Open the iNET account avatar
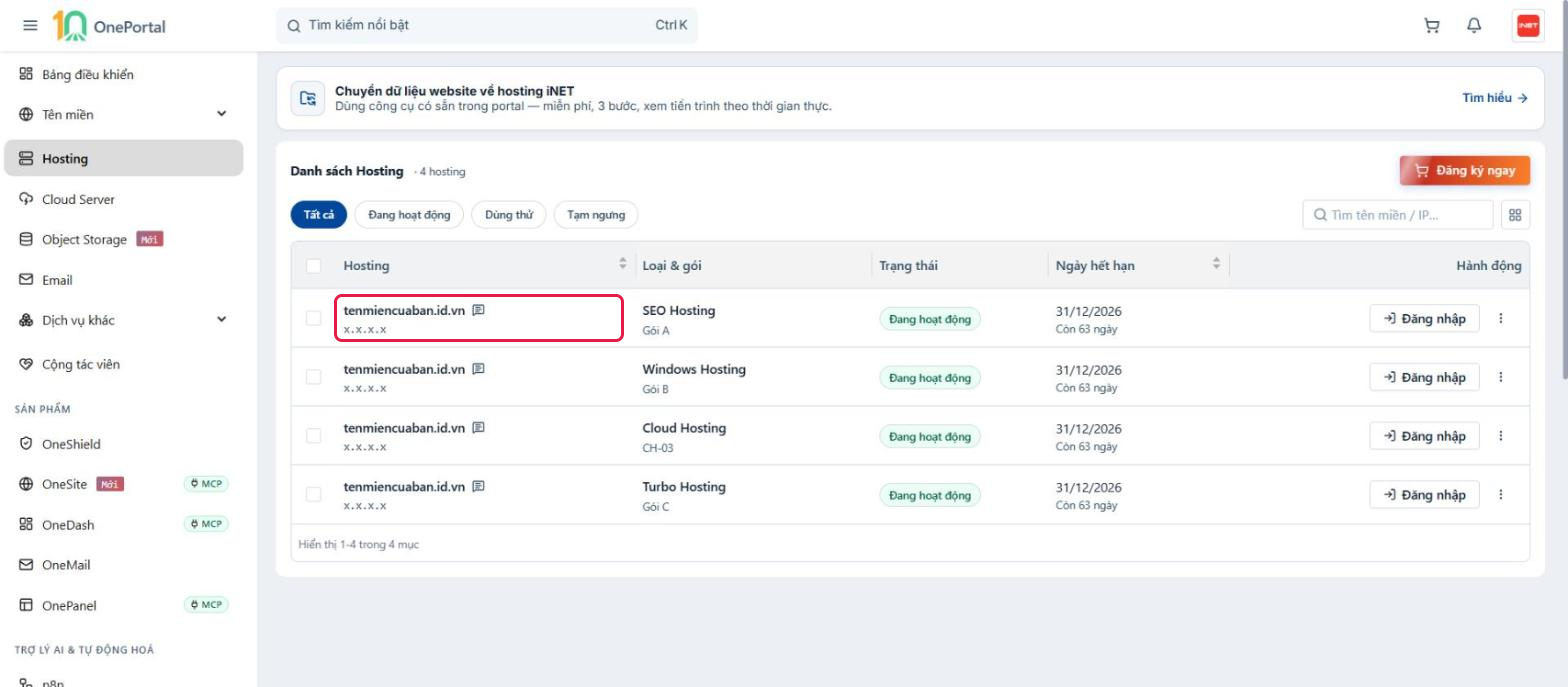The height and width of the screenshot is (687, 1568). coord(1528,26)
